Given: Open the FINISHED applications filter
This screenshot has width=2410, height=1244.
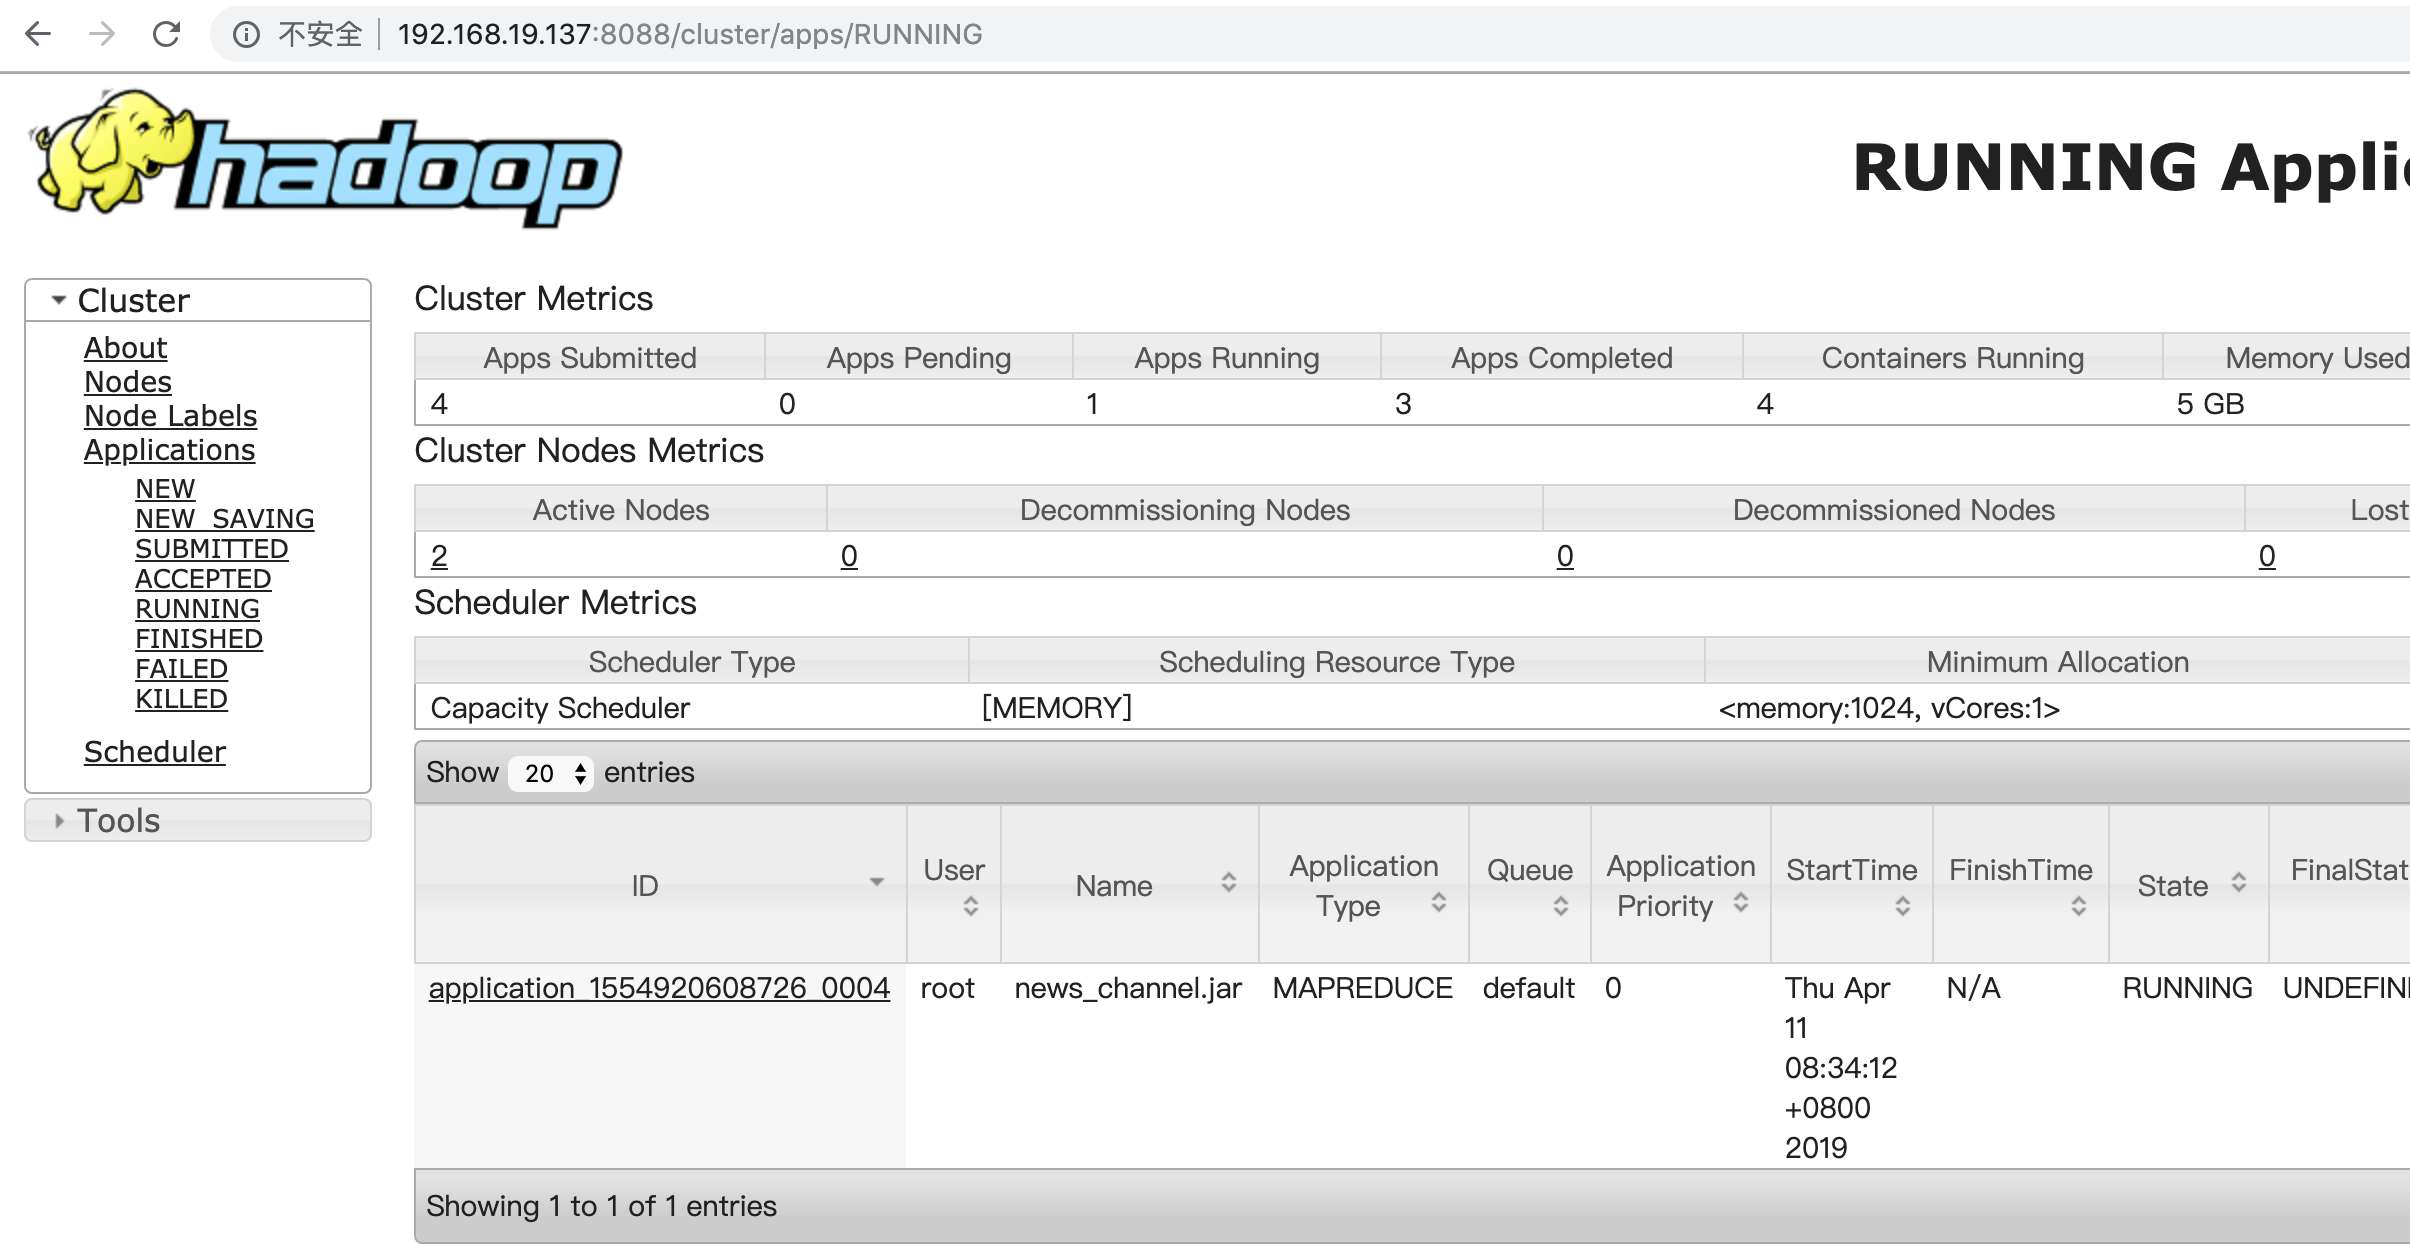Looking at the screenshot, I should tap(199, 639).
